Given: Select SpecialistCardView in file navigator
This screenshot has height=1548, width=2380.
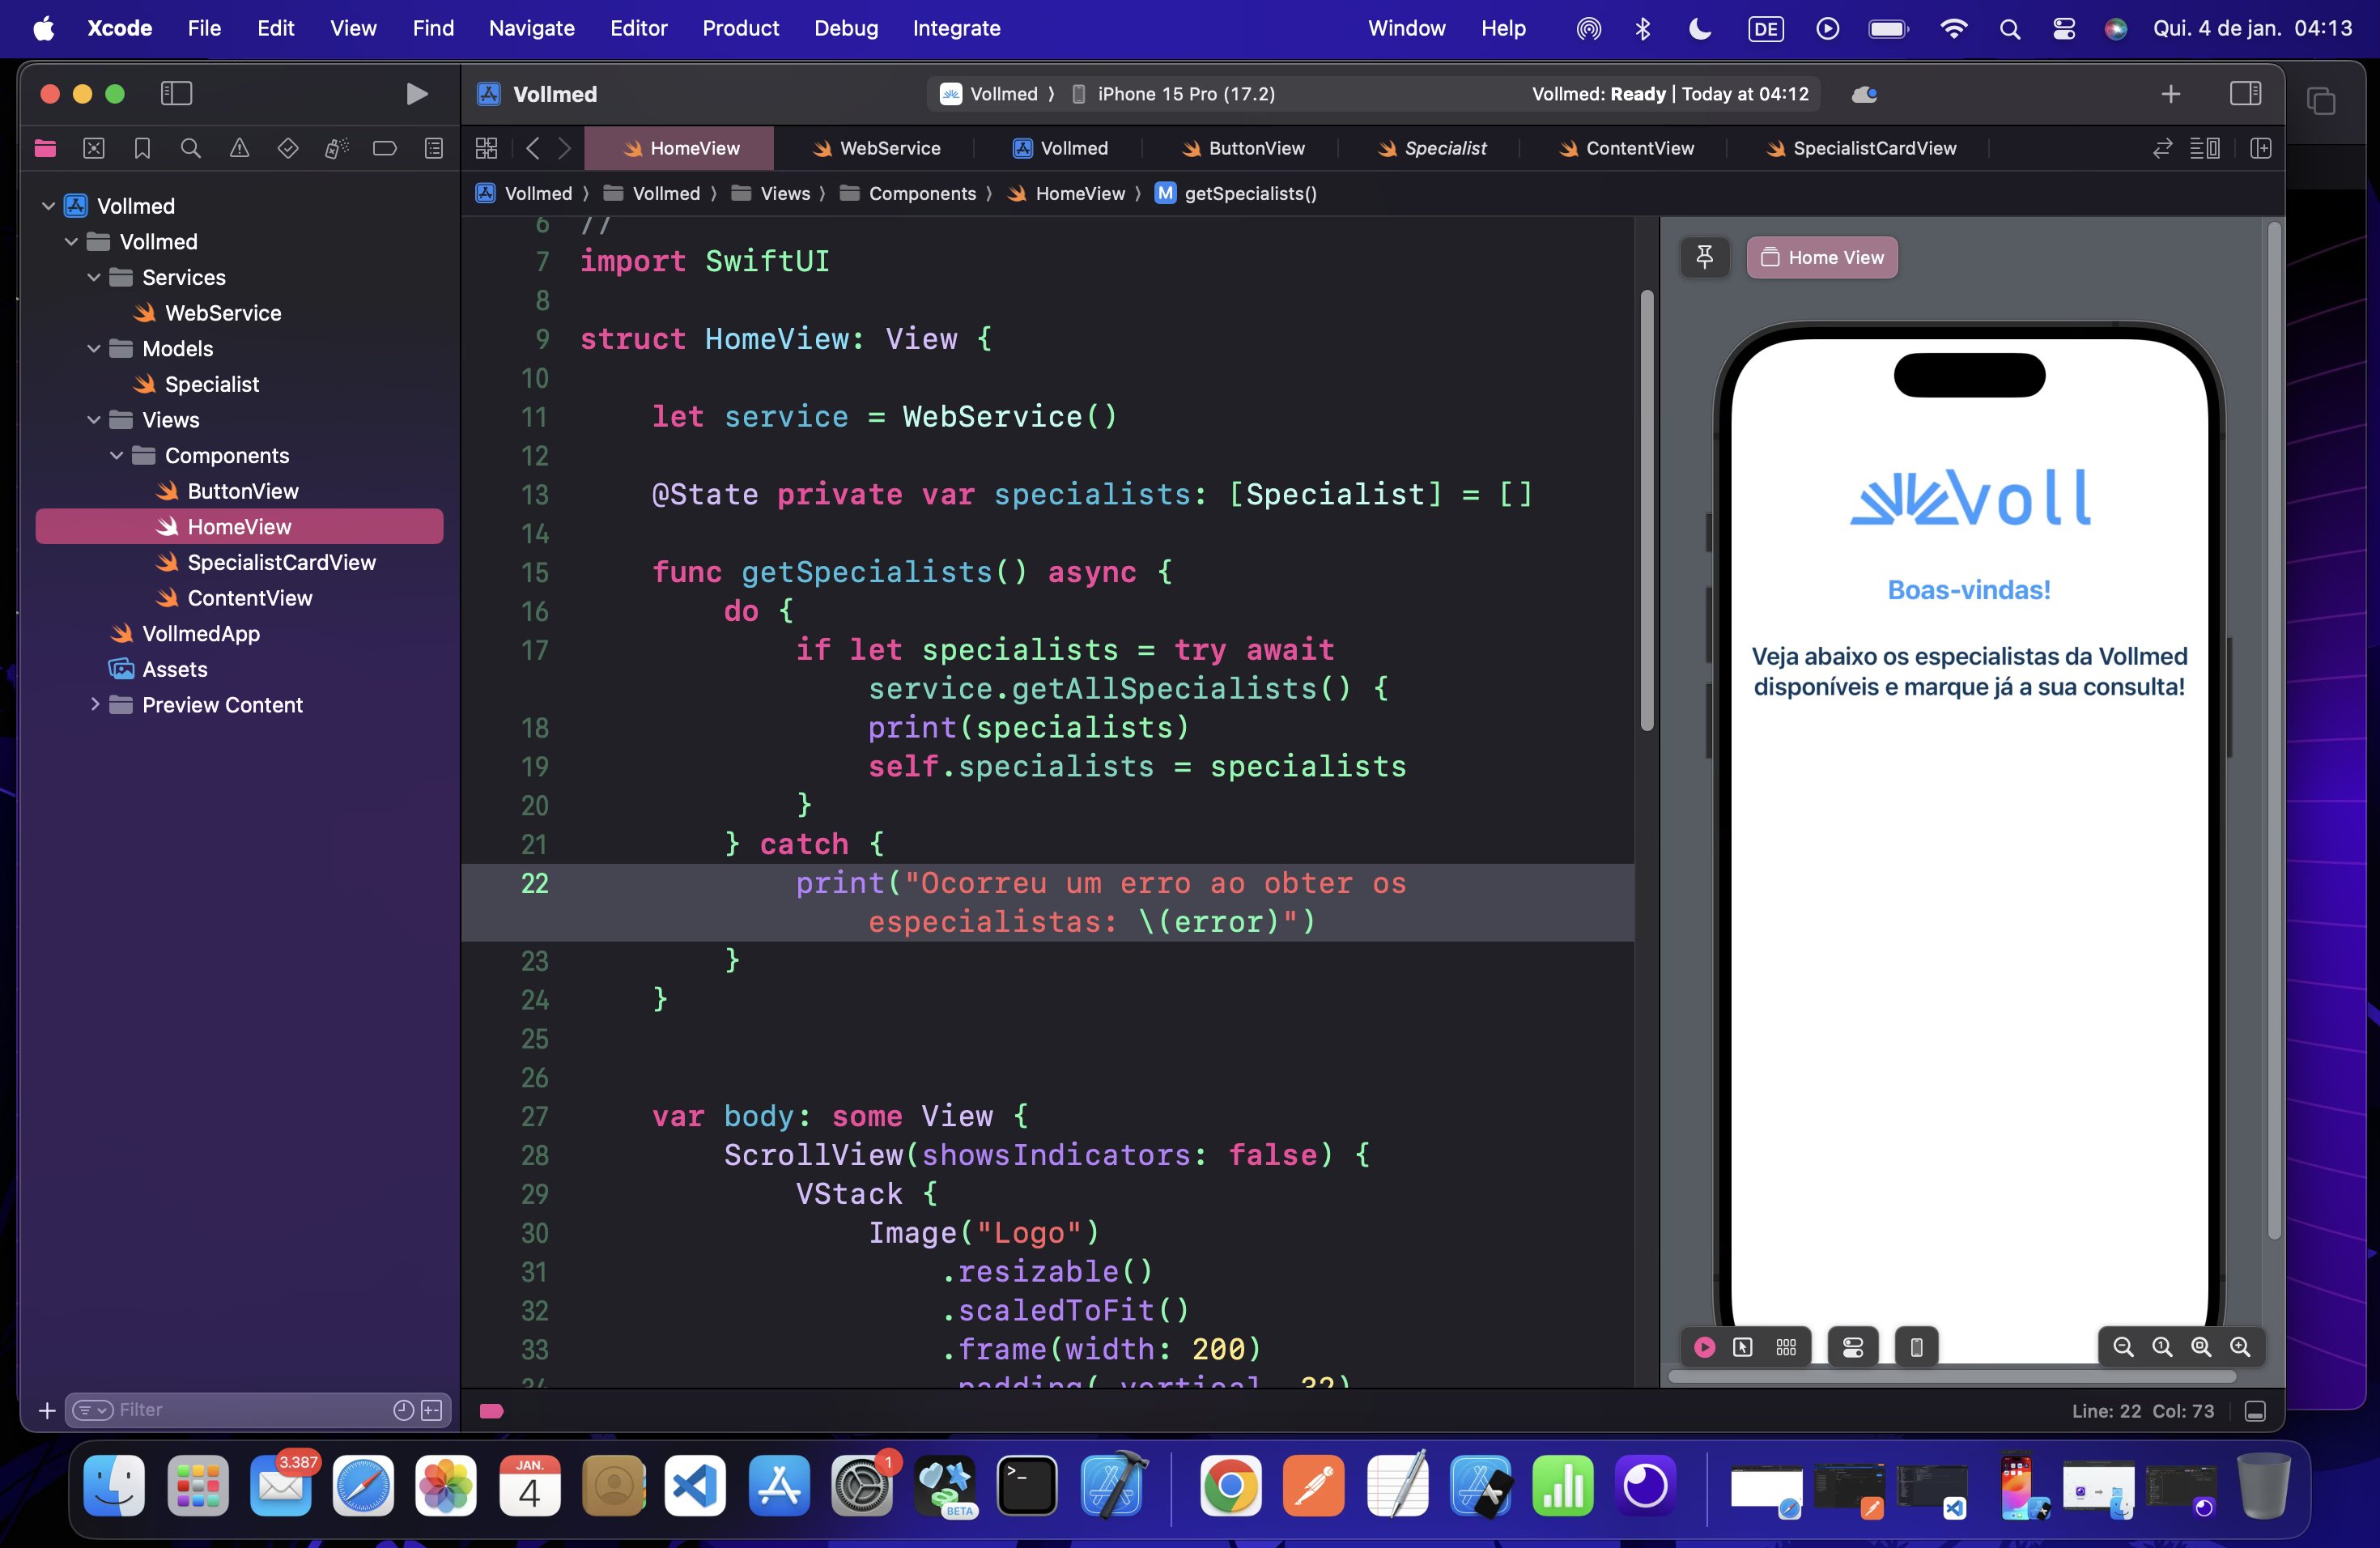Looking at the screenshot, I should point(281,562).
